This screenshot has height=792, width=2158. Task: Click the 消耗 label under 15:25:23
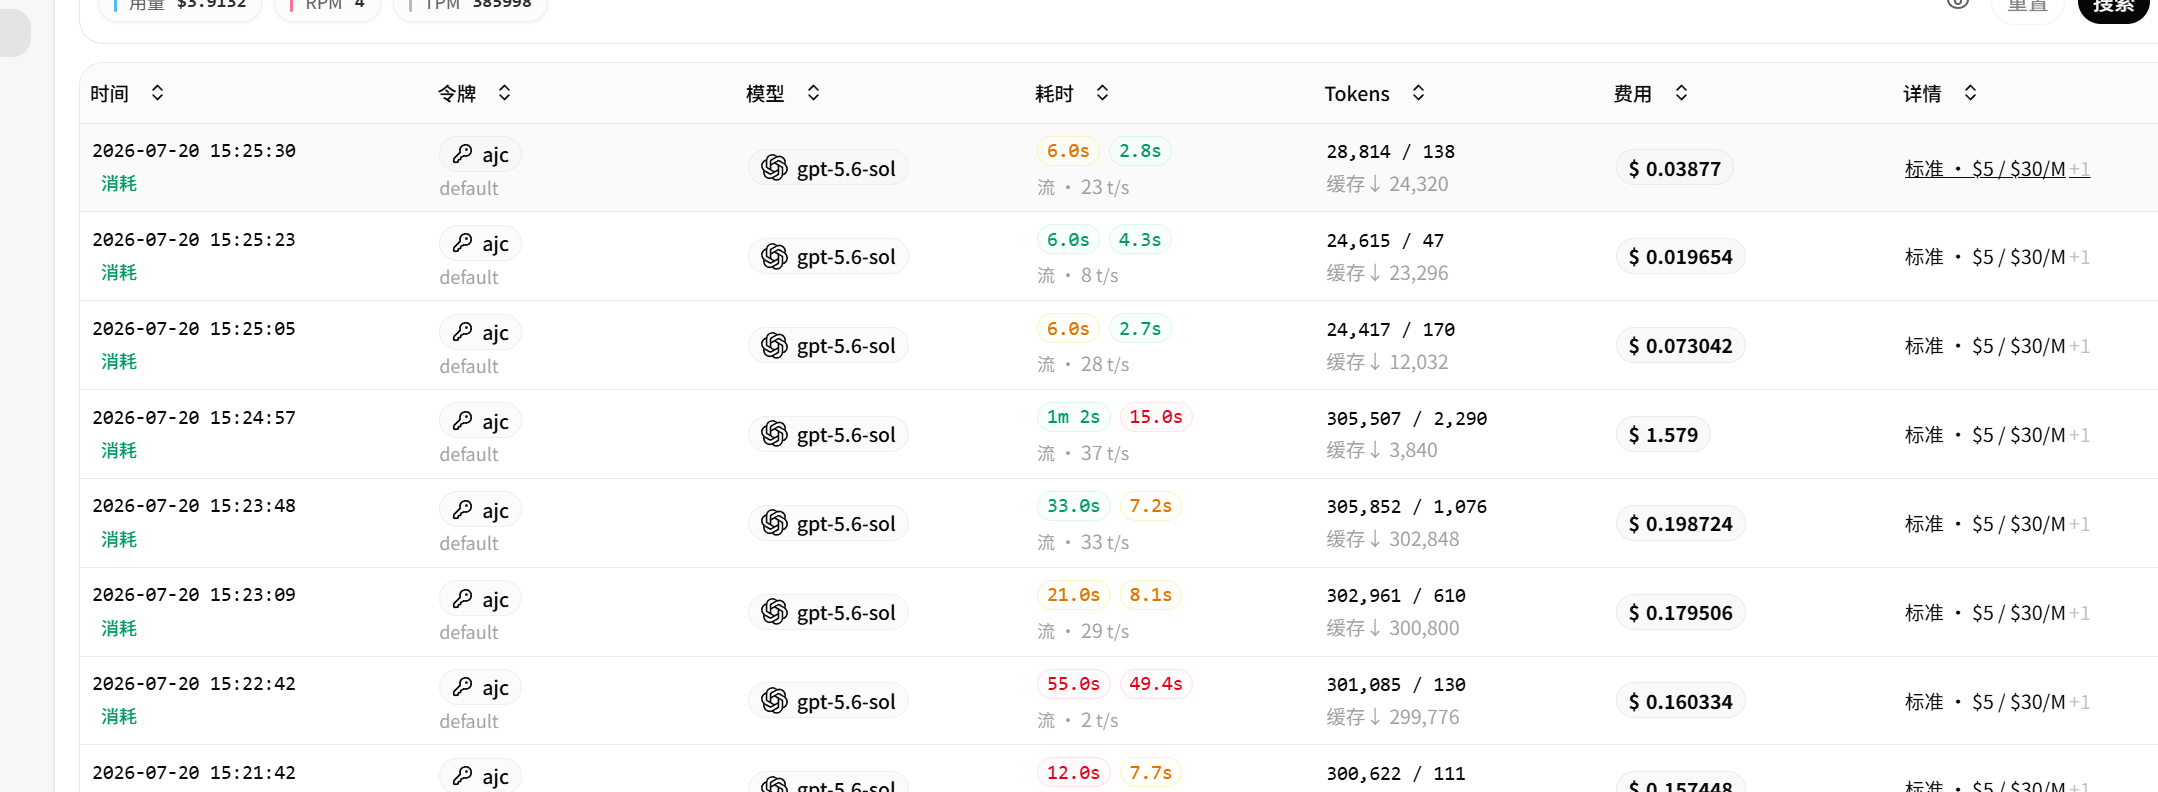[119, 272]
